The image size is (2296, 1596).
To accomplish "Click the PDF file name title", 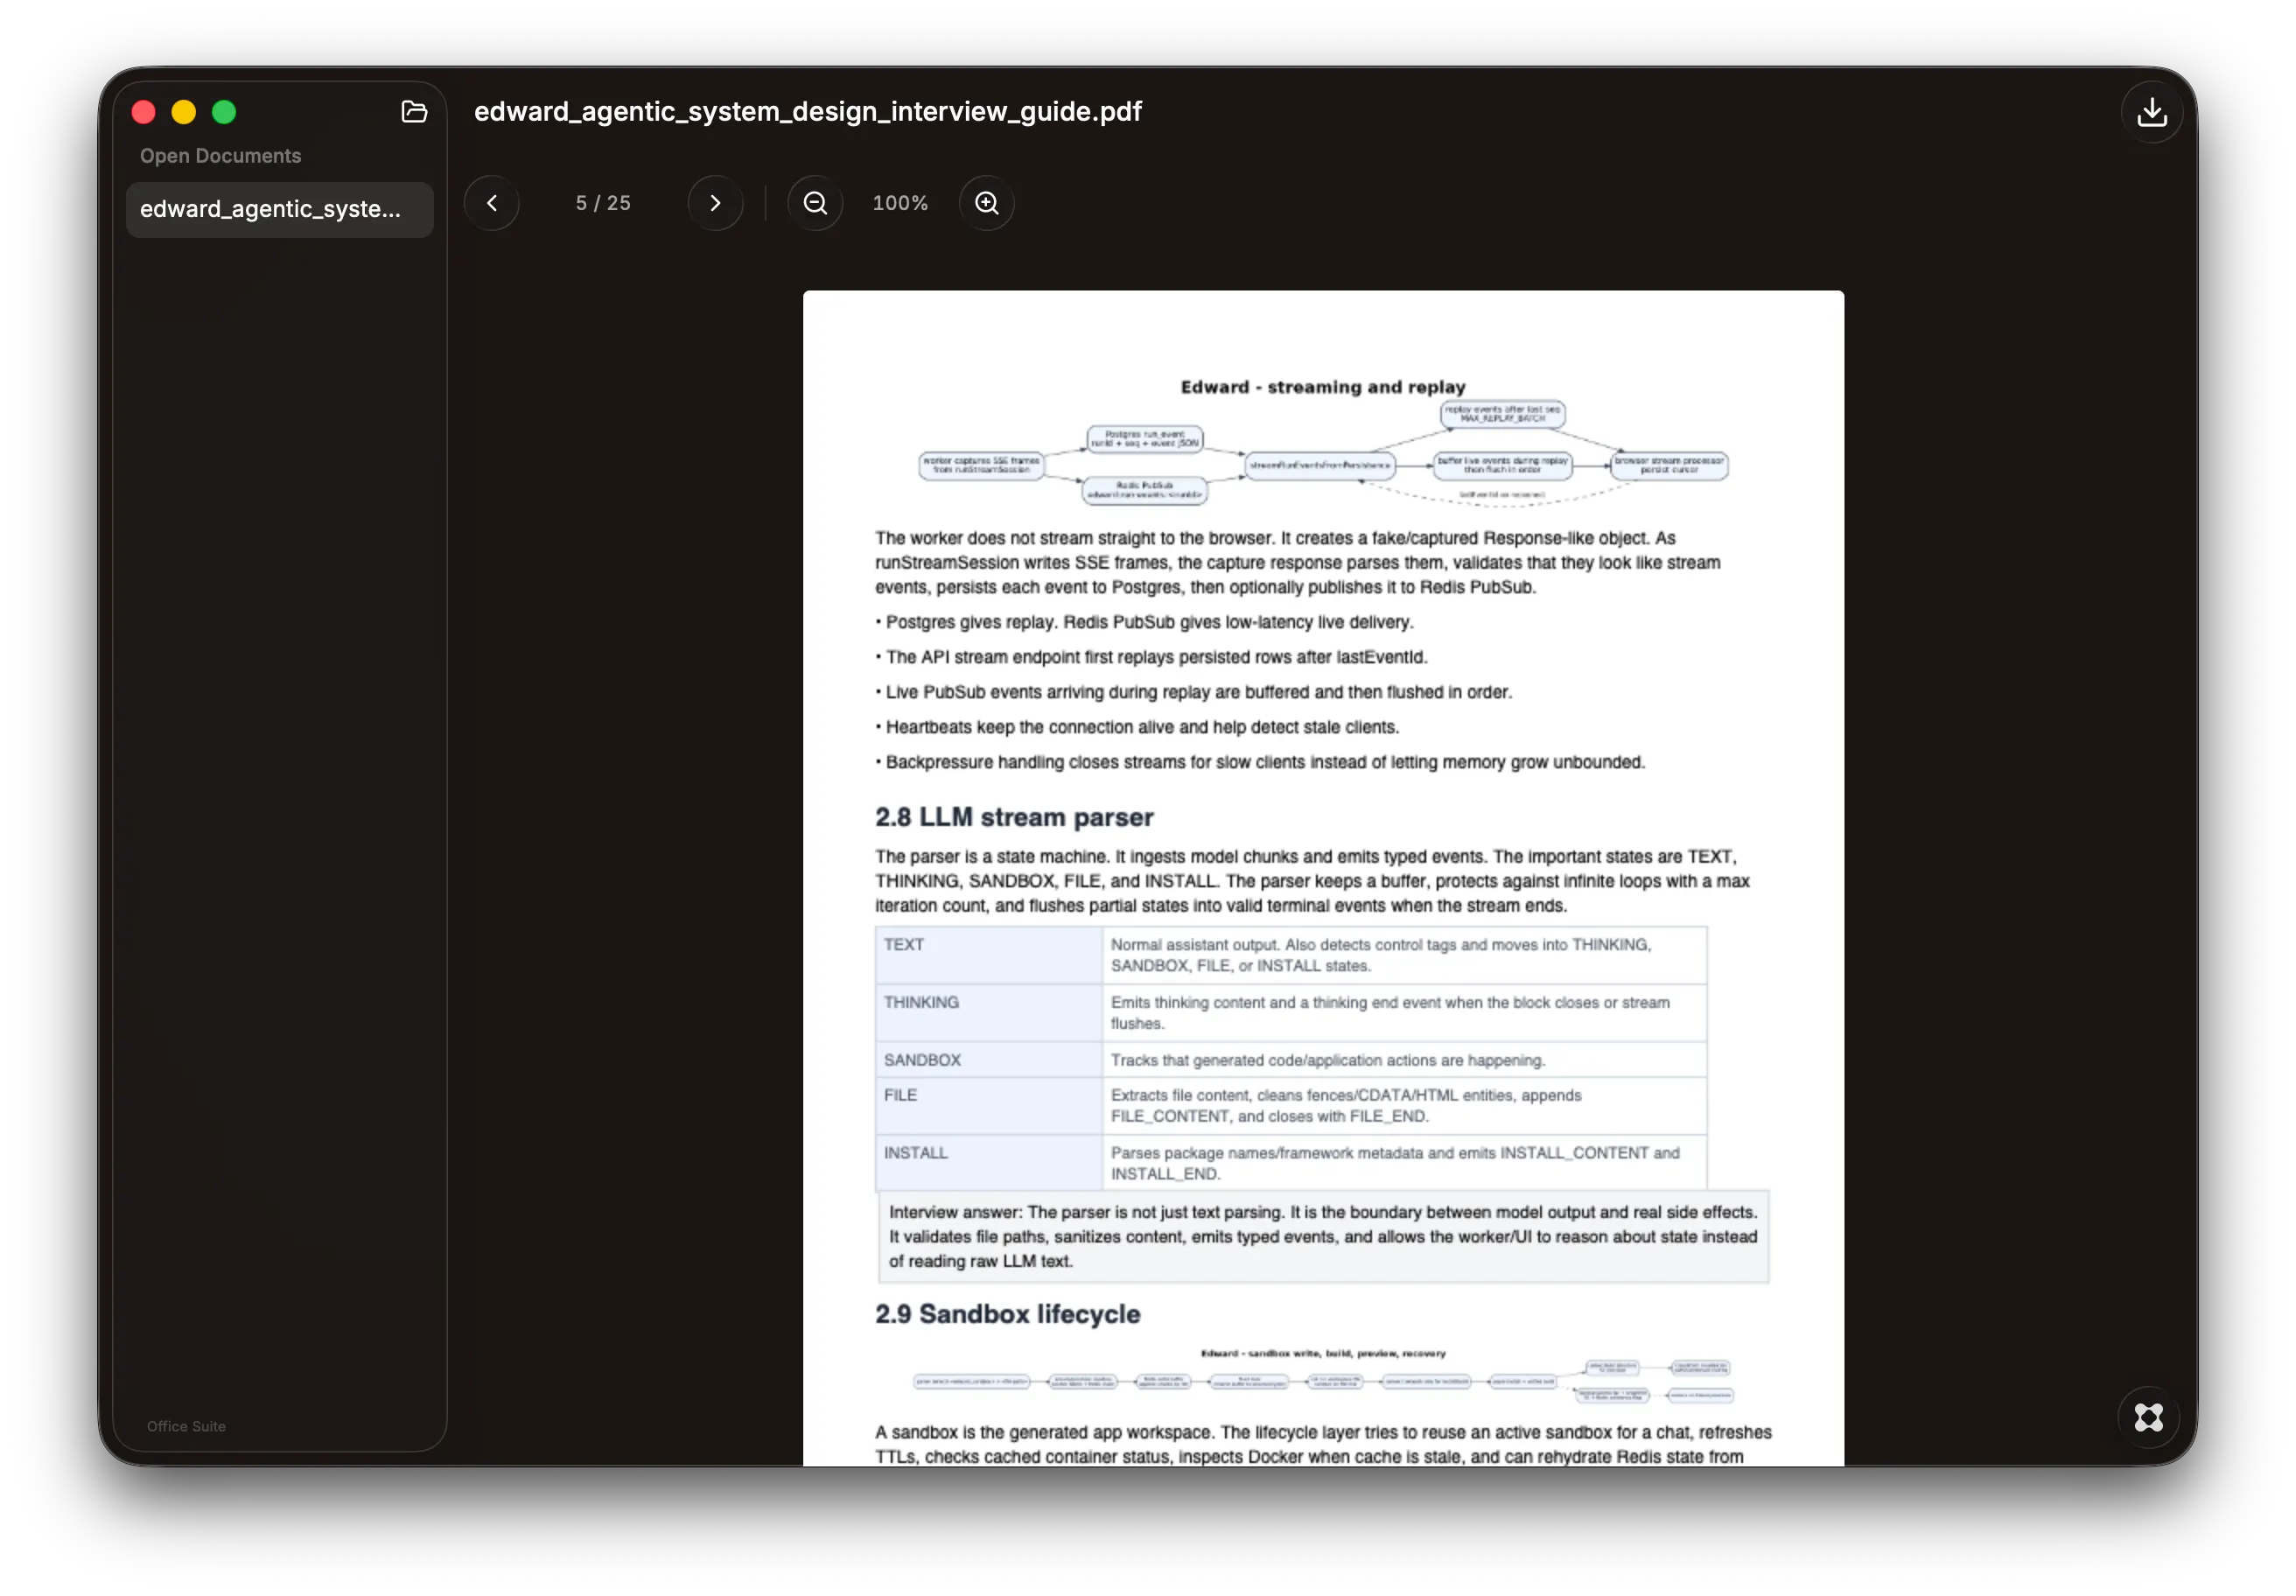I will pyautogui.click(x=808, y=111).
